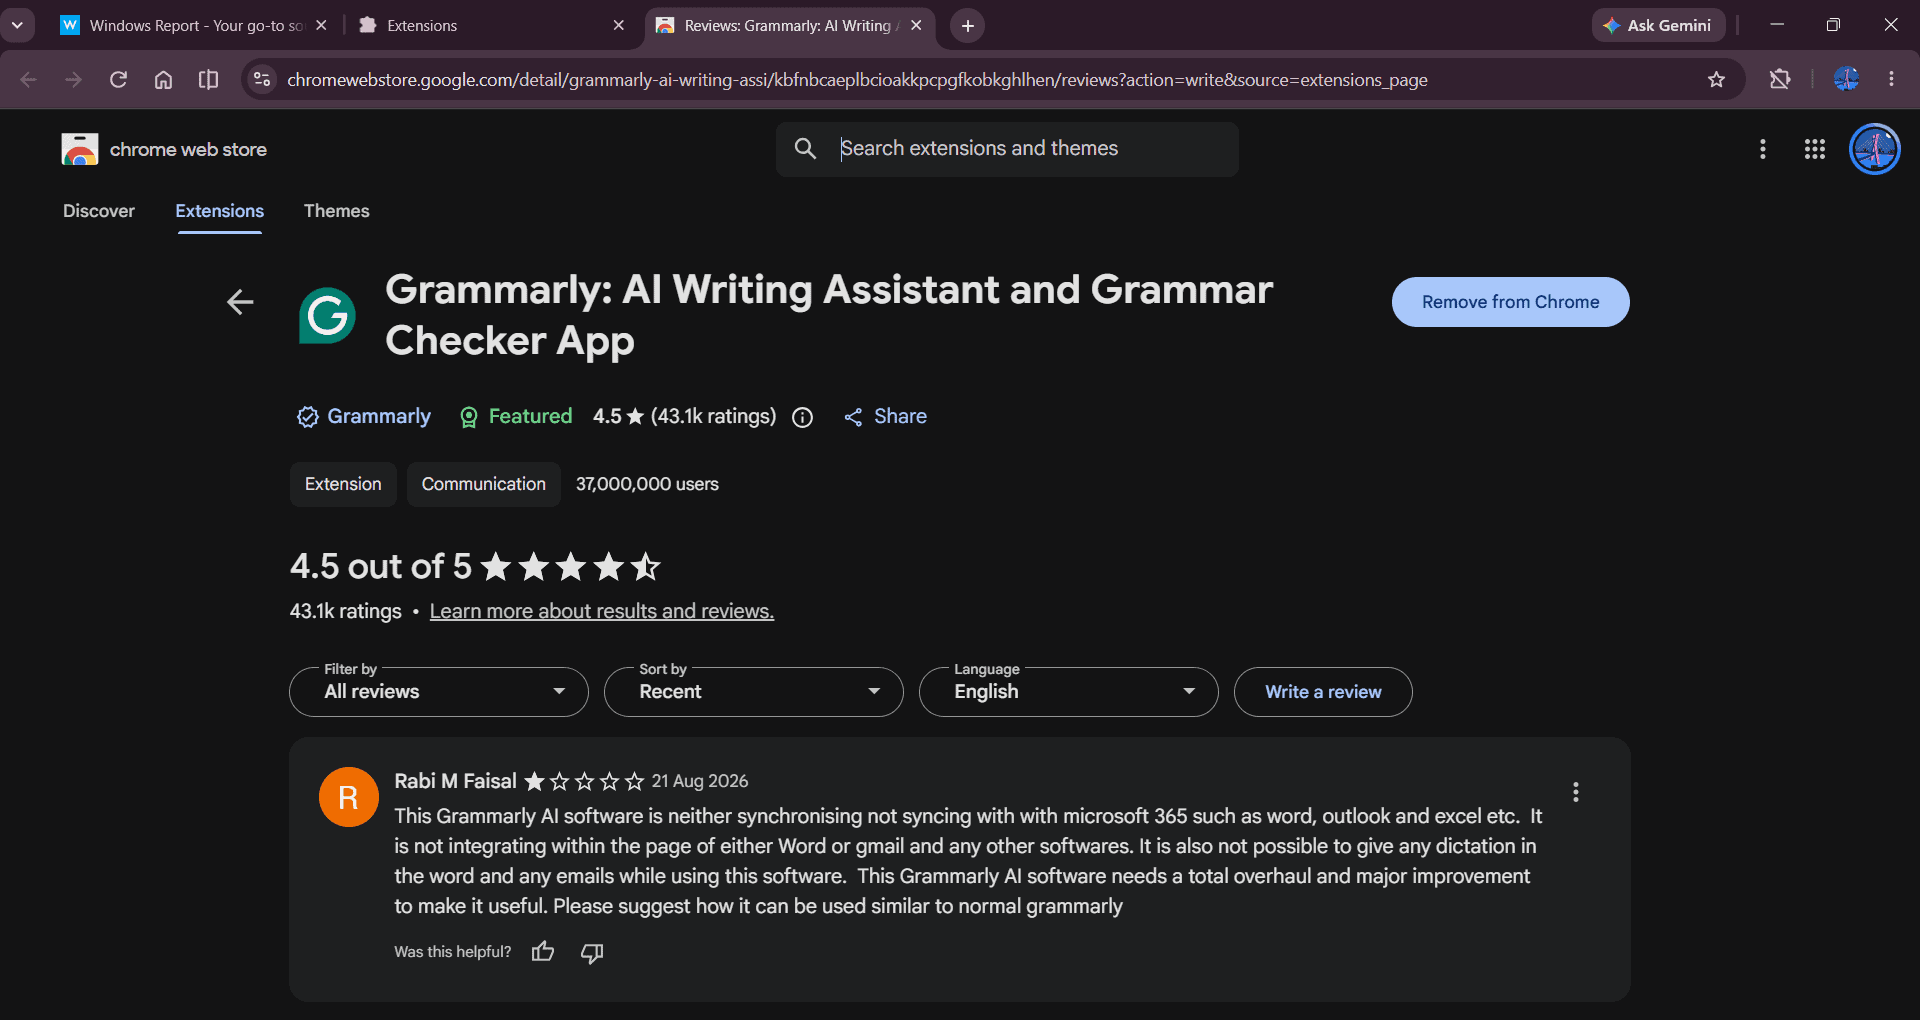The width and height of the screenshot is (1920, 1020).
Task: Toggle split view in toolbar
Action: (x=208, y=79)
